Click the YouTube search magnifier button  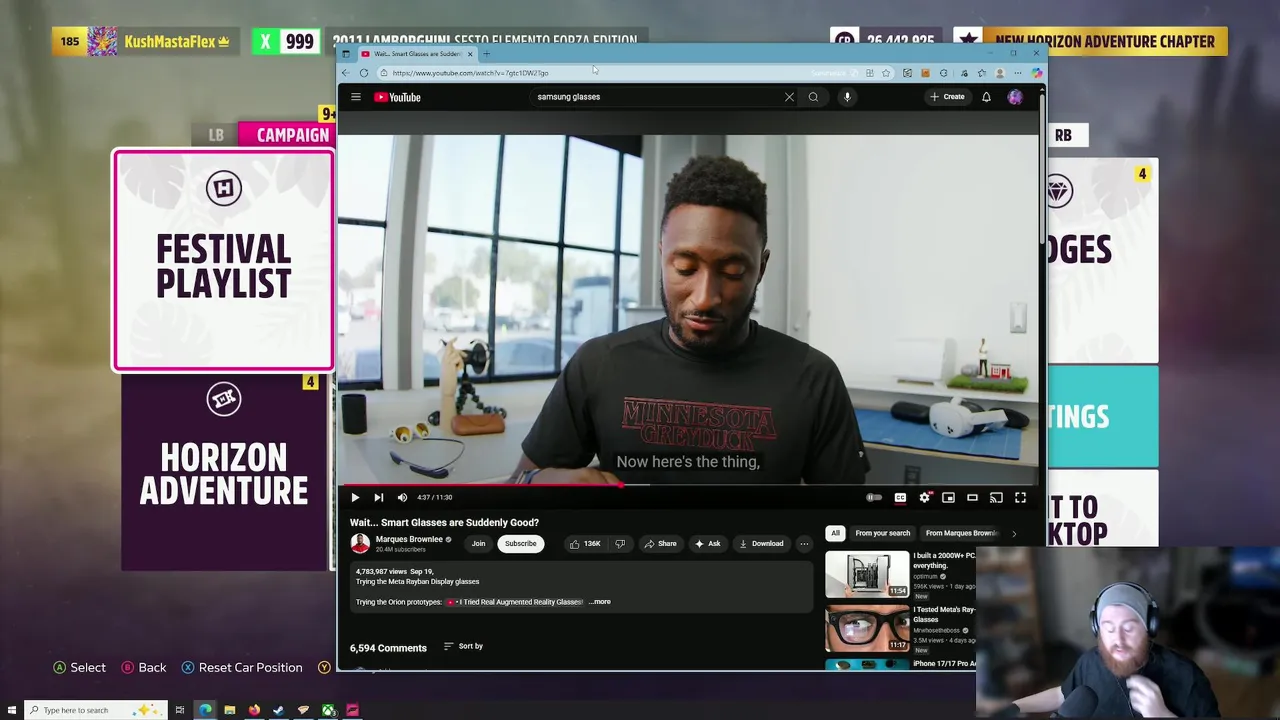click(813, 97)
